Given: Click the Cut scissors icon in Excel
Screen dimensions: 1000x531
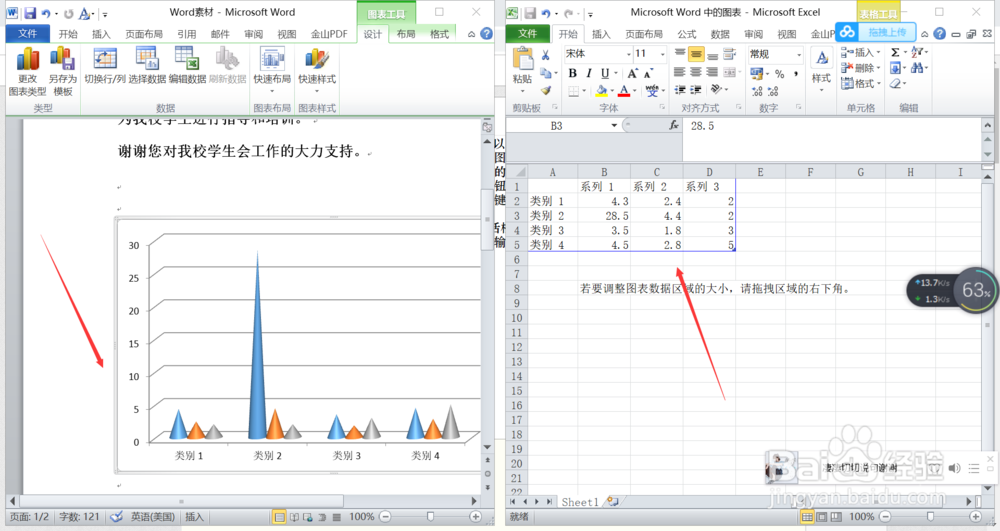Looking at the screenshot, I should (546, 55).
